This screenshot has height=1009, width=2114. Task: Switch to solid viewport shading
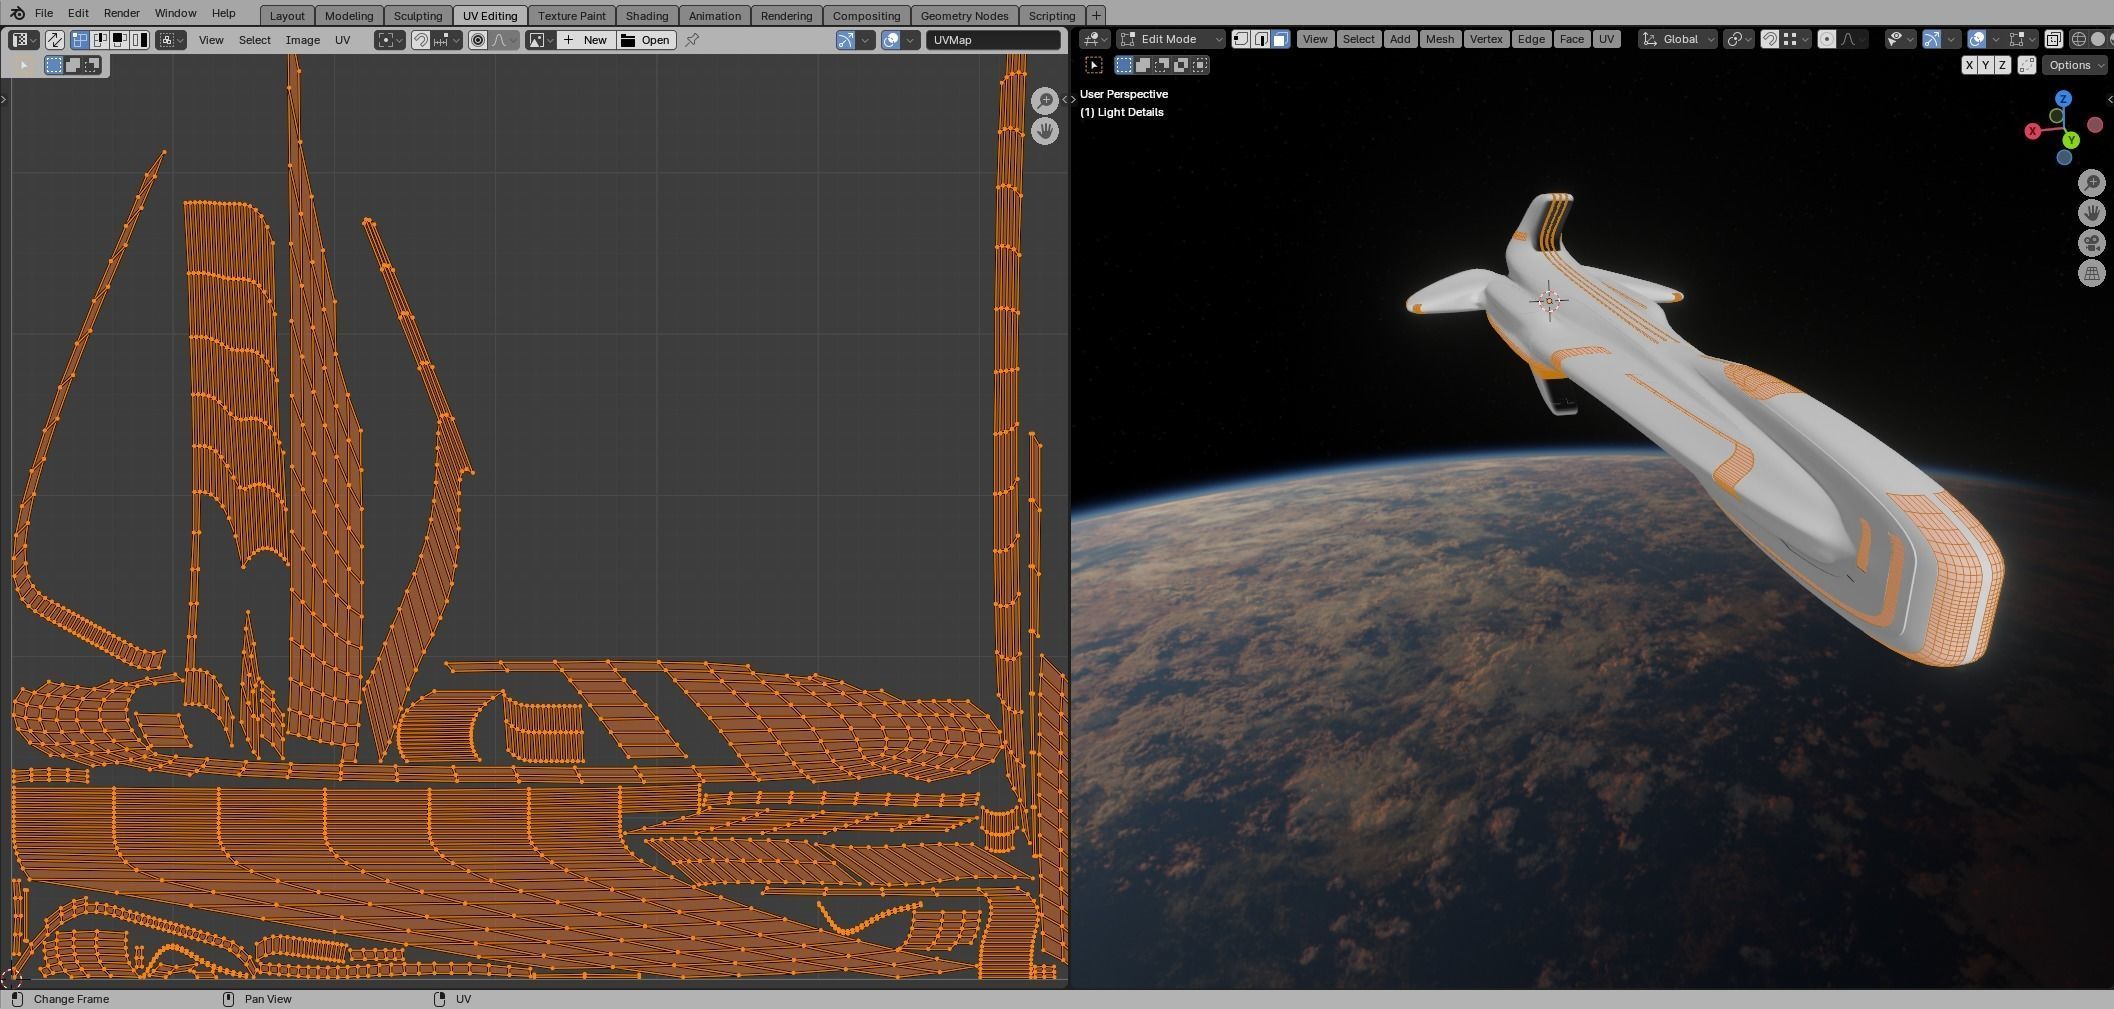(2098, 39)
